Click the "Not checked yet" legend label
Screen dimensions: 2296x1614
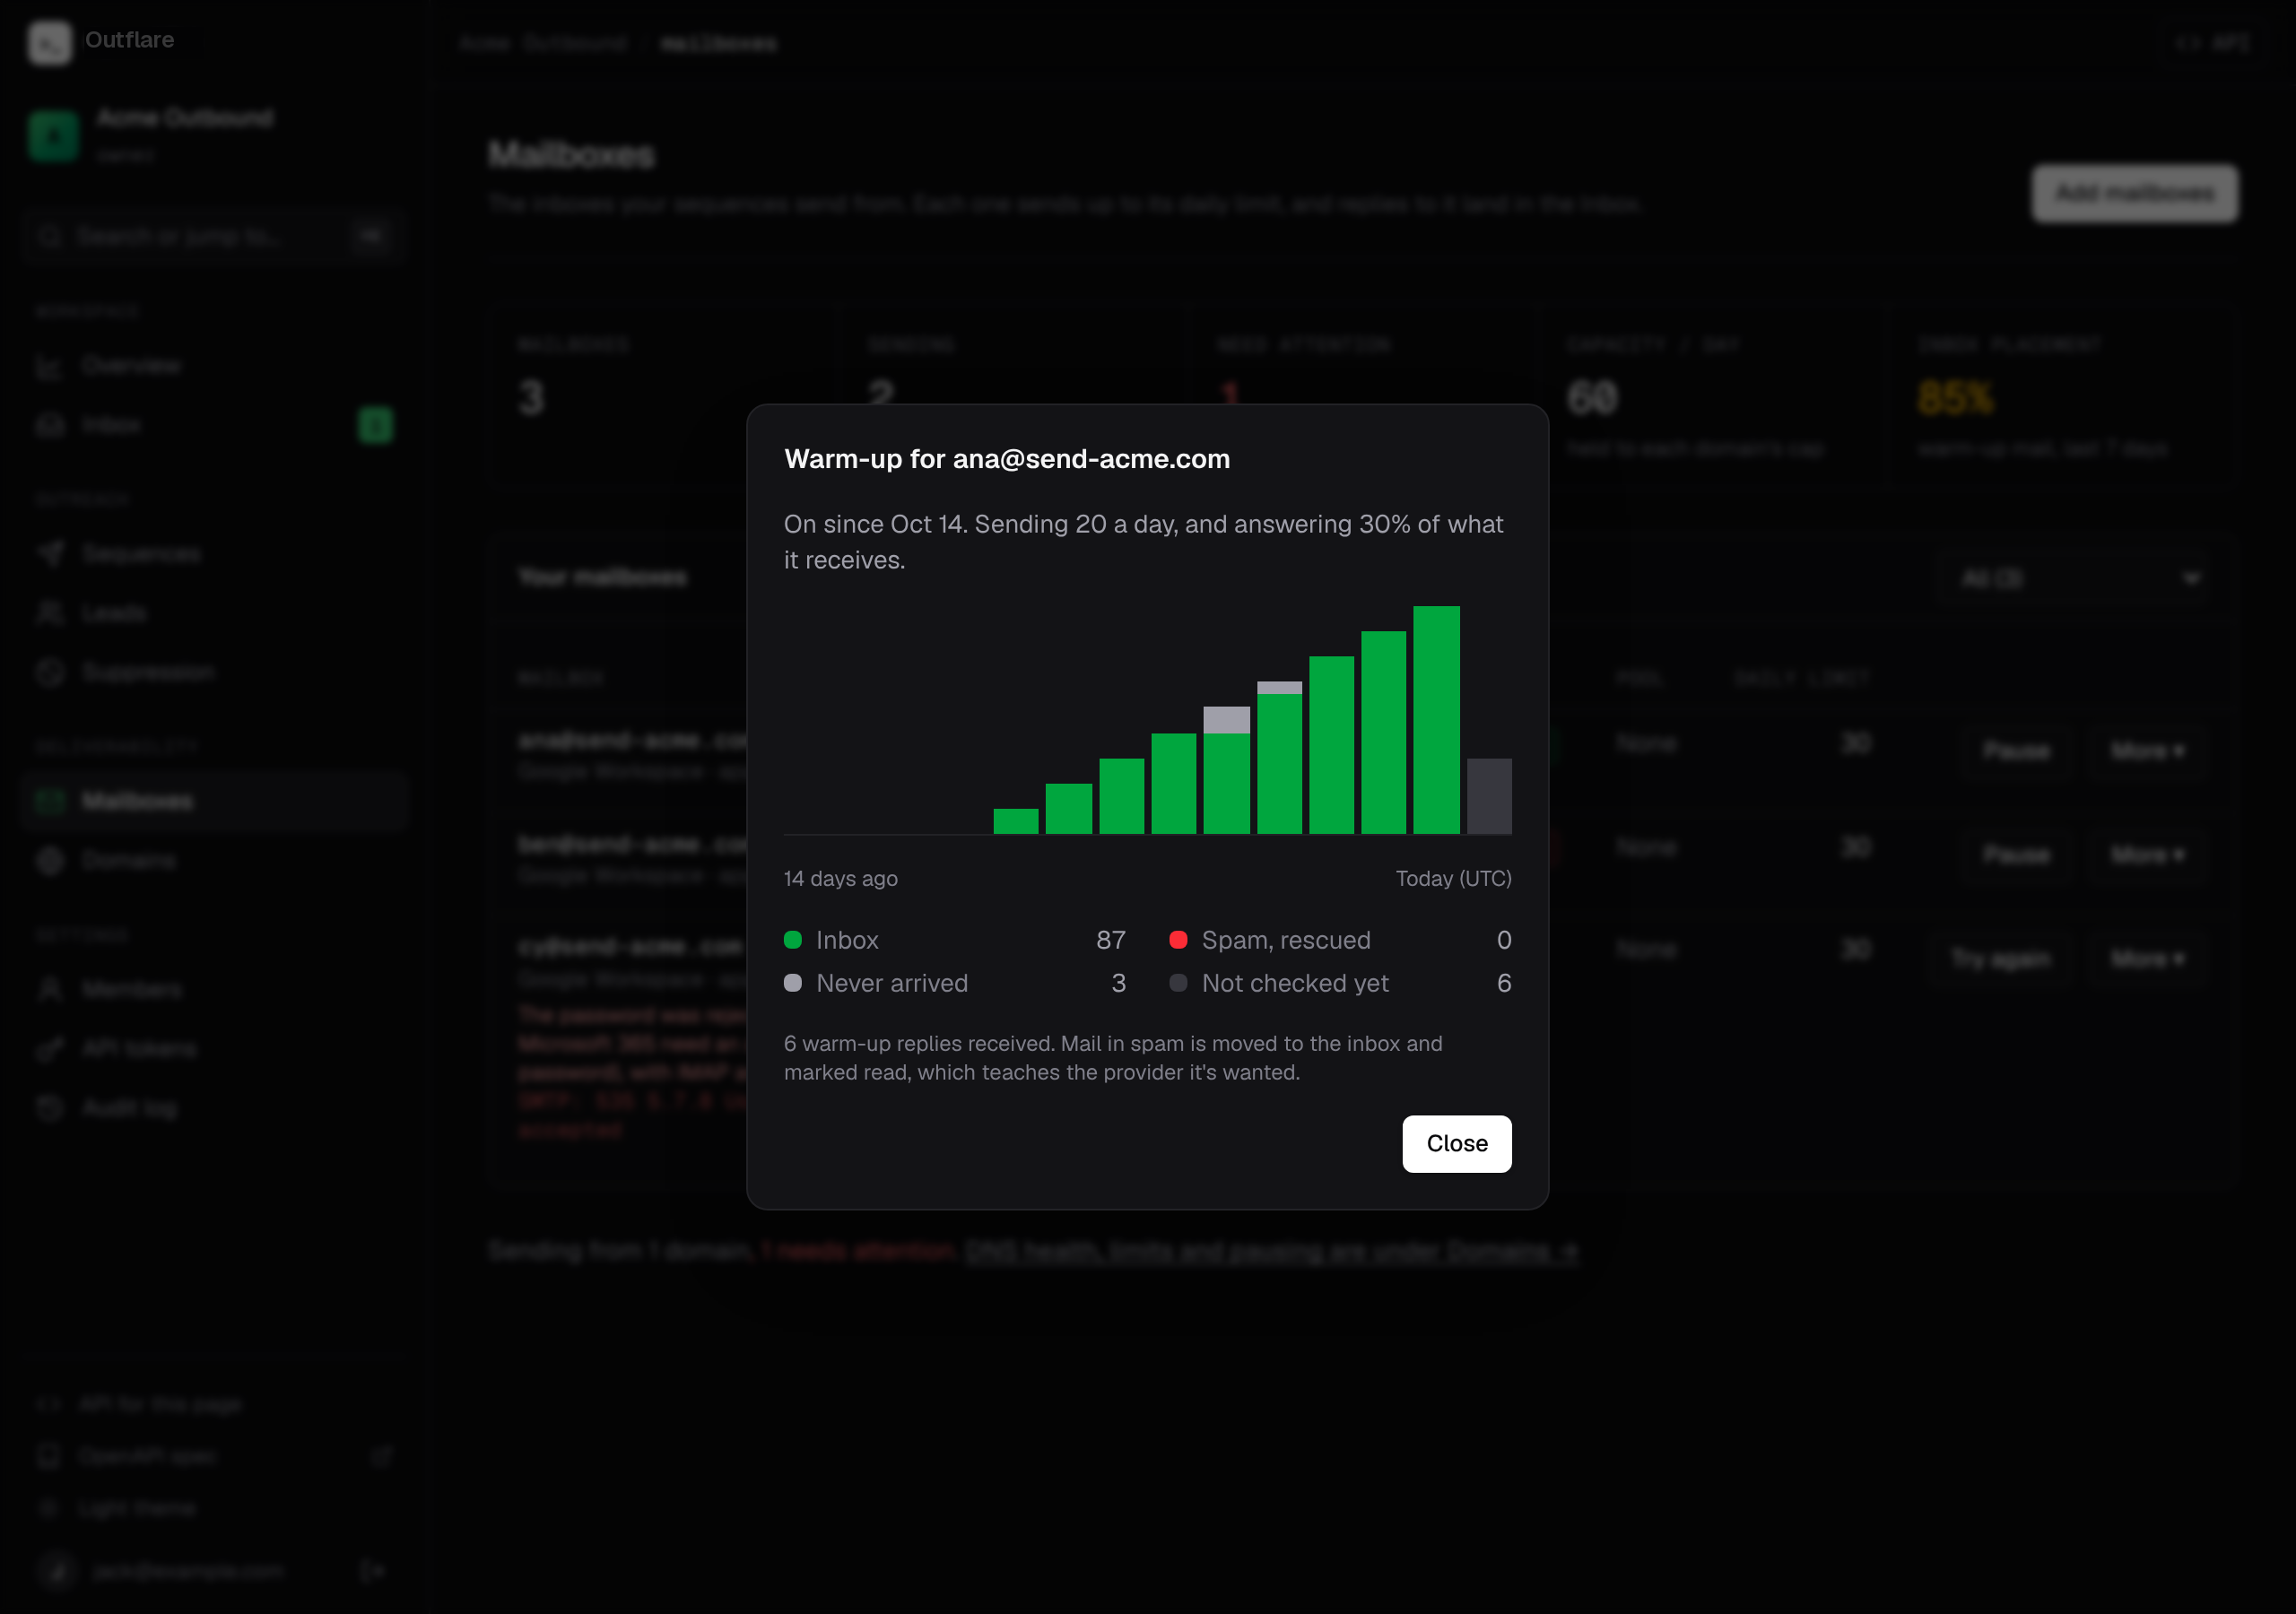pyautogui.click(x=1295, y=983)
